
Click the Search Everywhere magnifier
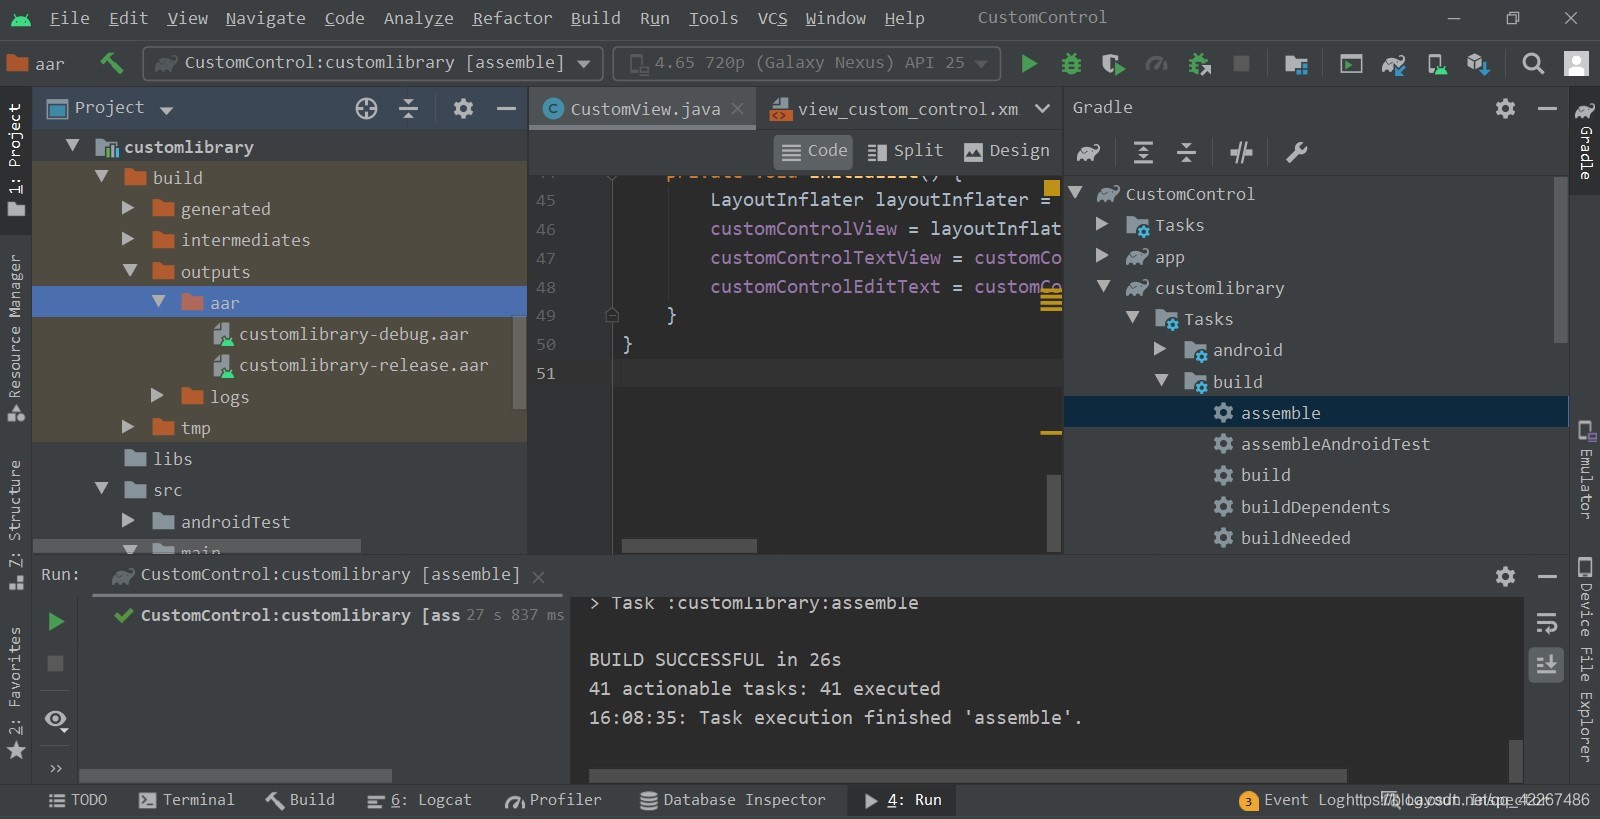point(1532,64)
